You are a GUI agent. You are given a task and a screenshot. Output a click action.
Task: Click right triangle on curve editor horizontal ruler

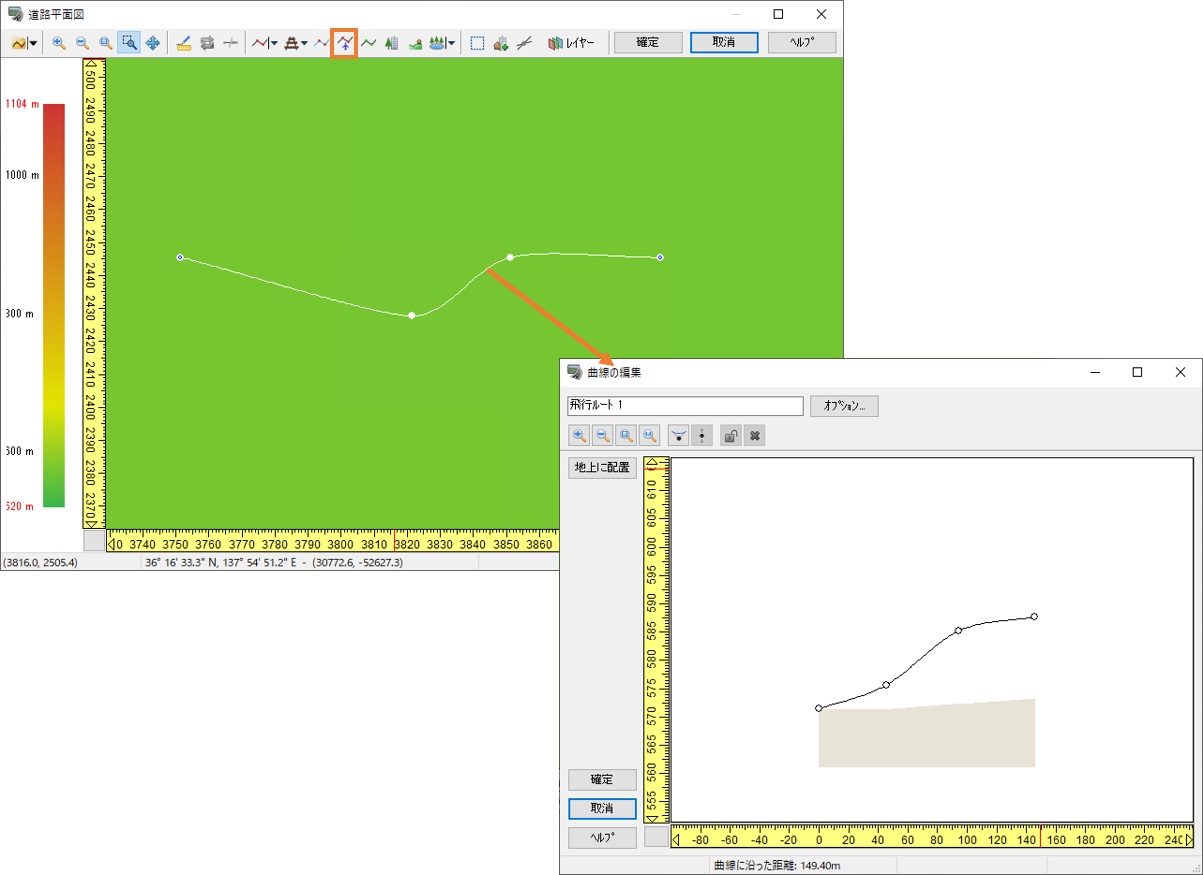[1188, 840]
